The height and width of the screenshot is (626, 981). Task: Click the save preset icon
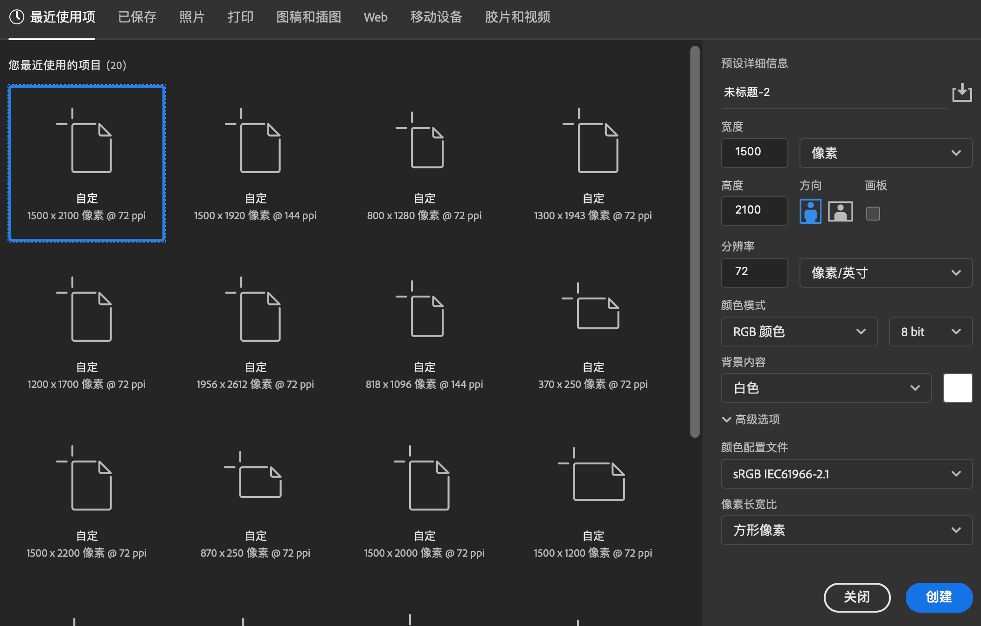962,93
